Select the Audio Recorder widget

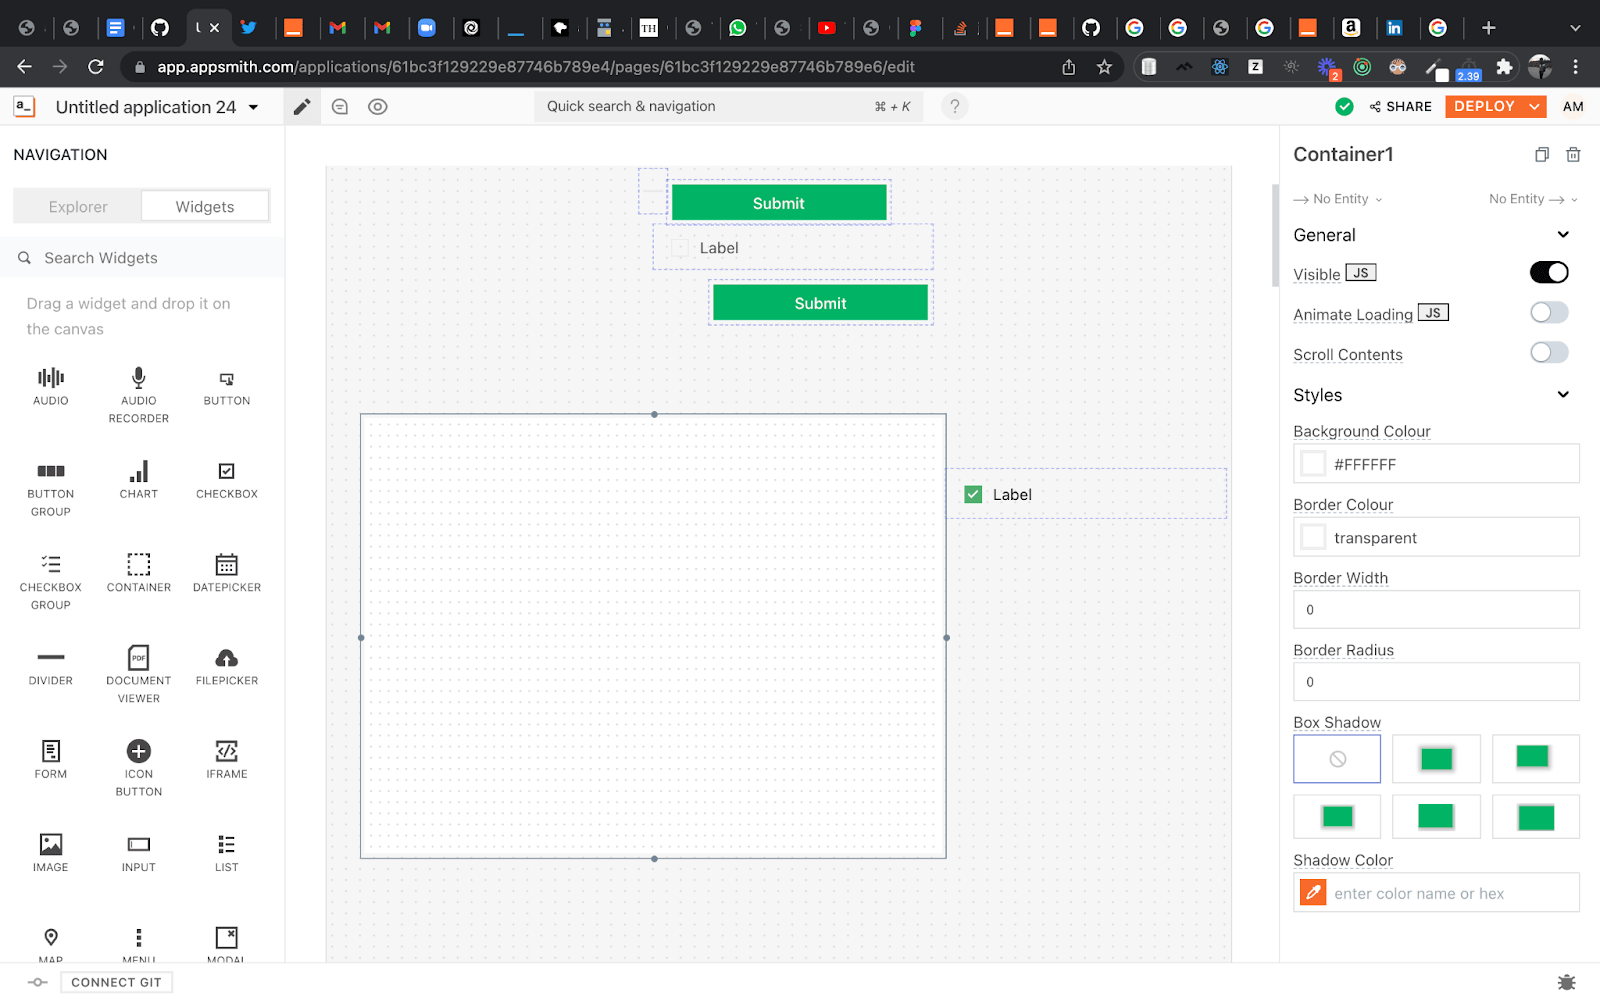[x=139, y=378]
